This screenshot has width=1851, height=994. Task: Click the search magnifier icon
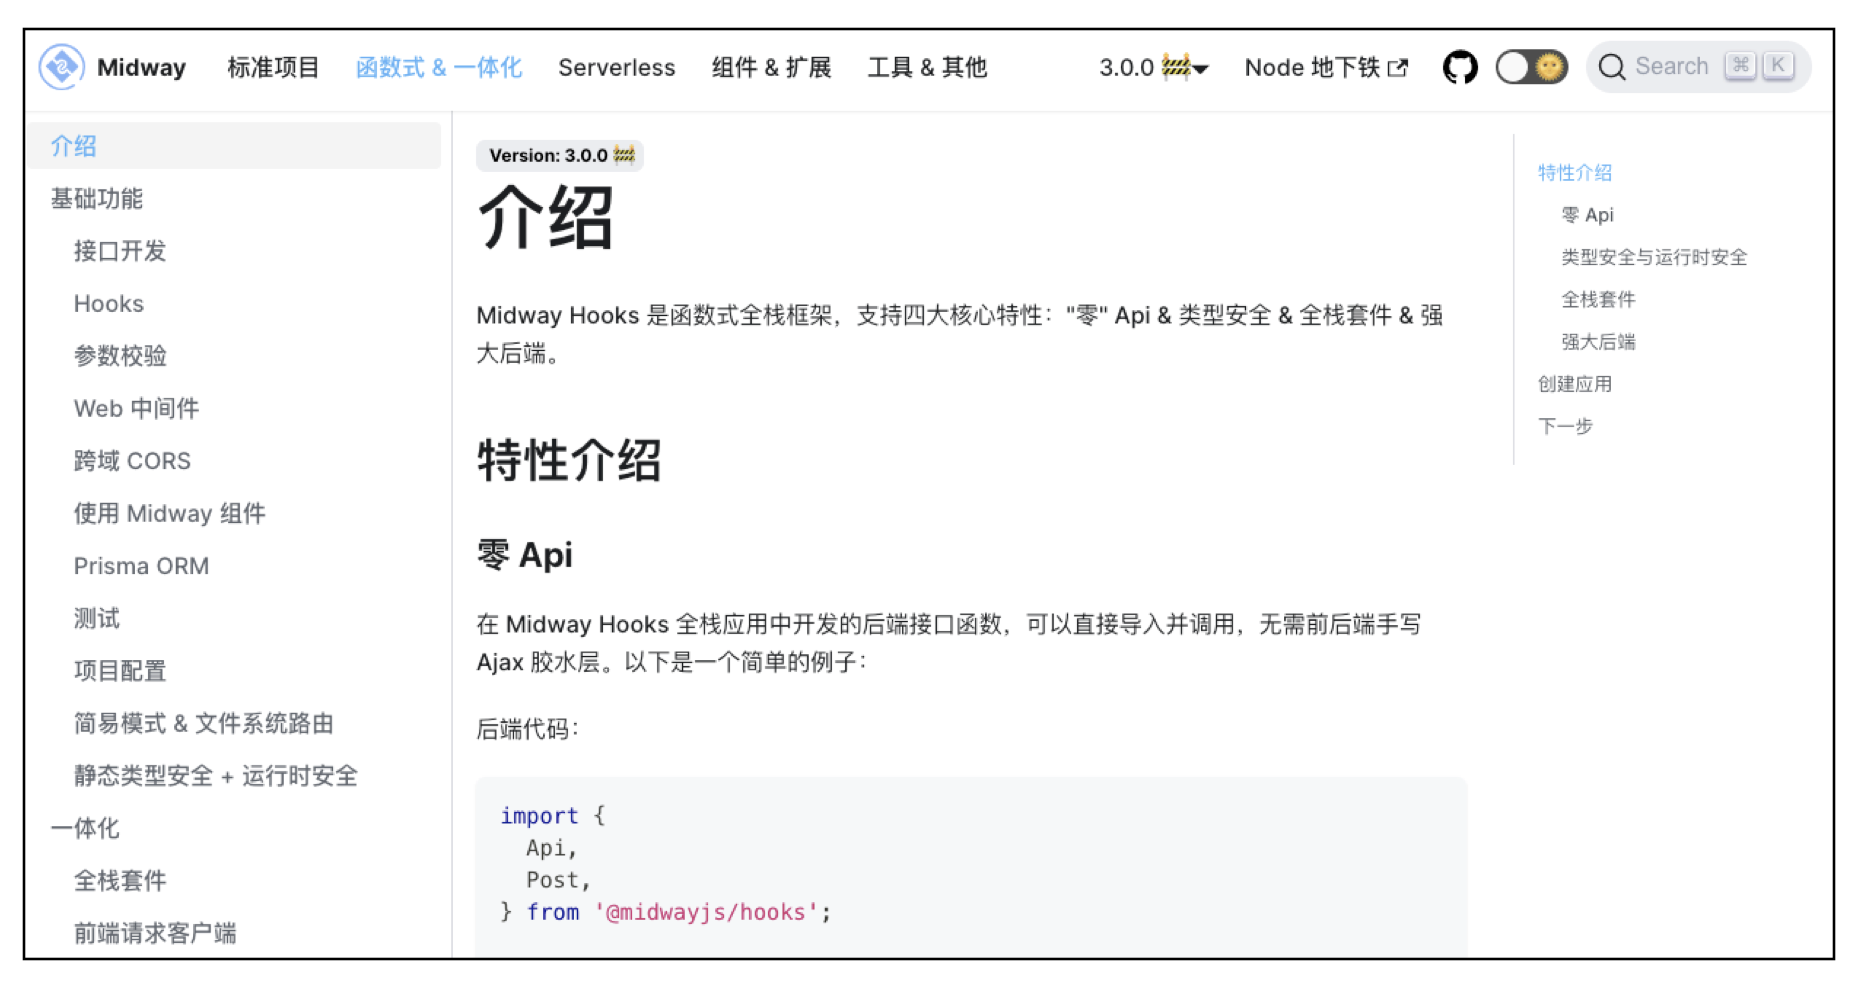(x=1611, y=67)
